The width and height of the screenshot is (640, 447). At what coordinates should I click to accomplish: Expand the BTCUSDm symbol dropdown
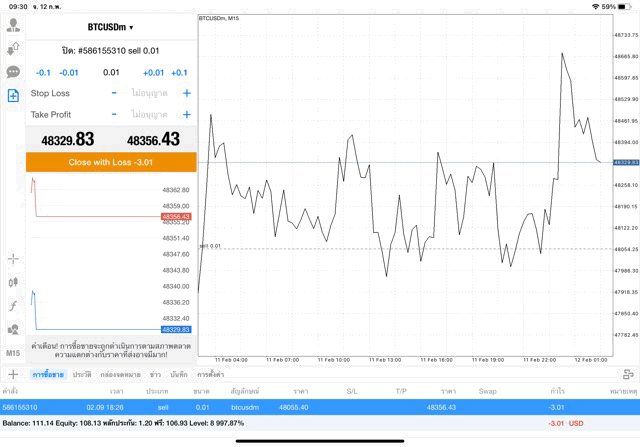coord(110,28)
